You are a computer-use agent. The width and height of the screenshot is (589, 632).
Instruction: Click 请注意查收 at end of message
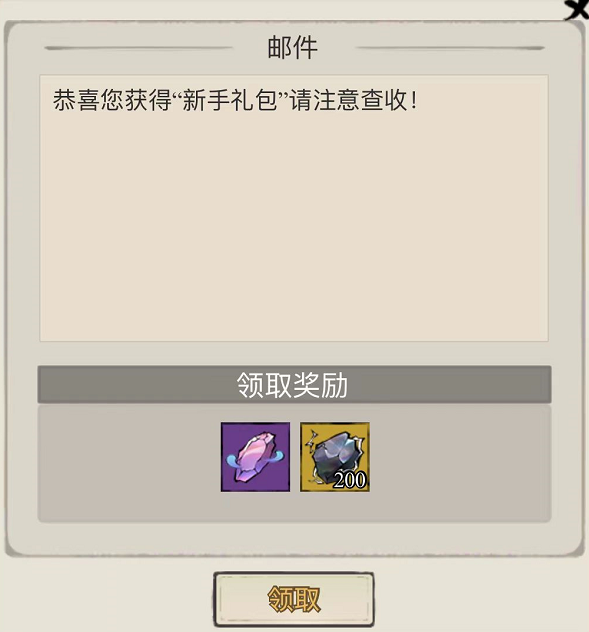(x=349, y=100)
